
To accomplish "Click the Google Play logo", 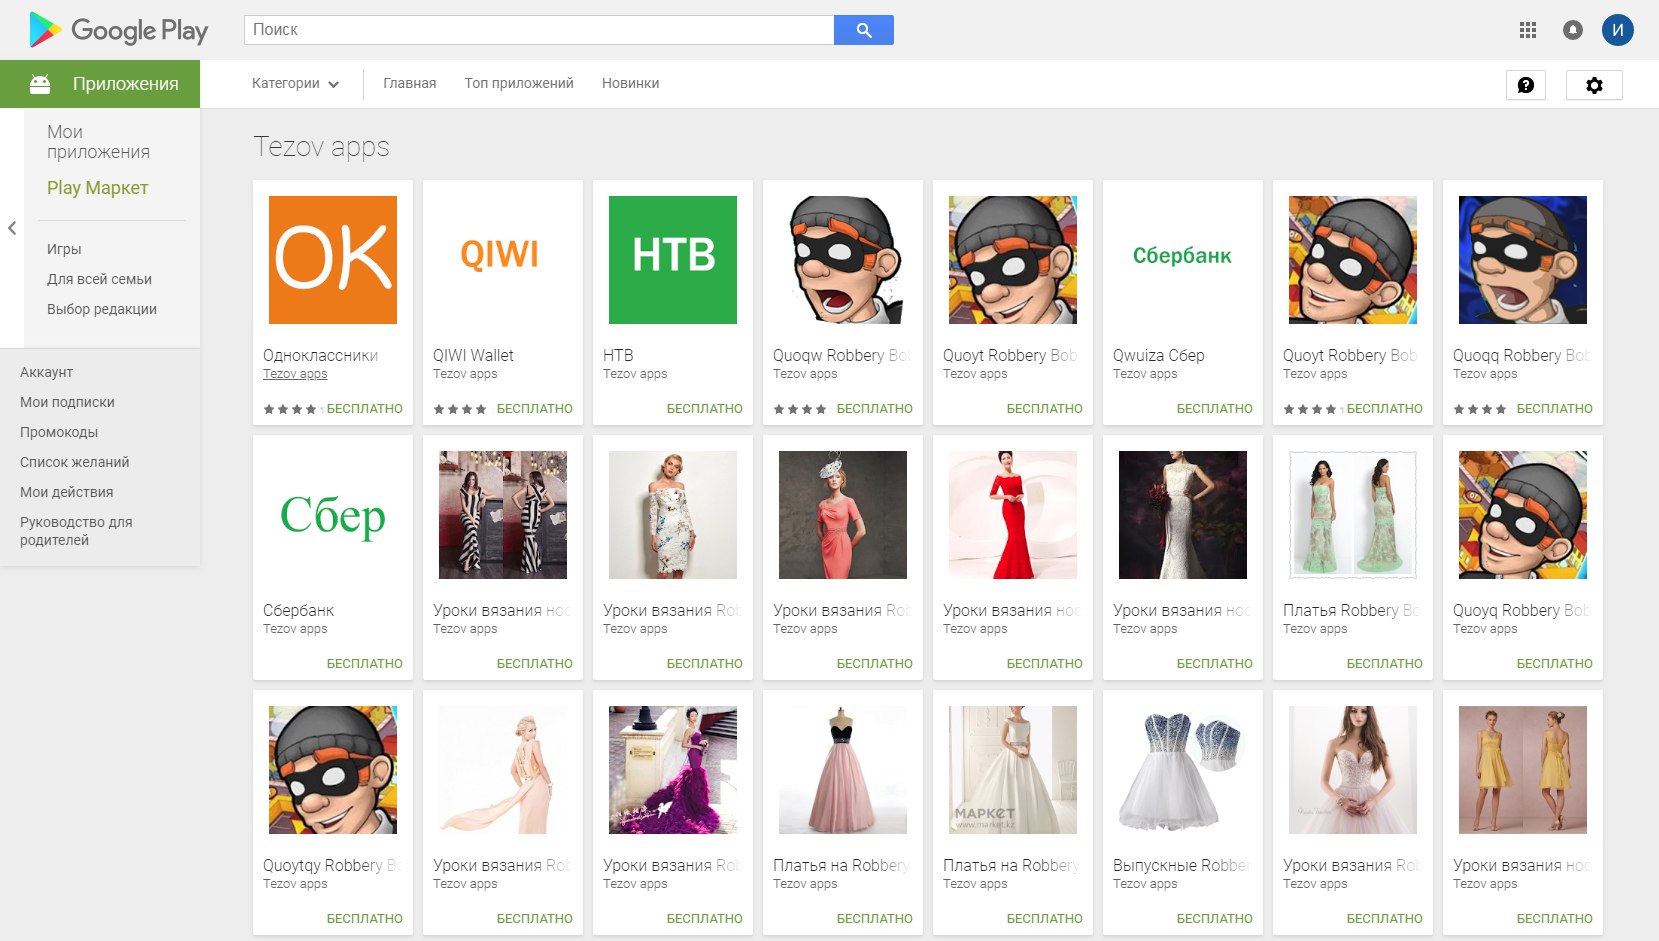I will click(119, 30).
